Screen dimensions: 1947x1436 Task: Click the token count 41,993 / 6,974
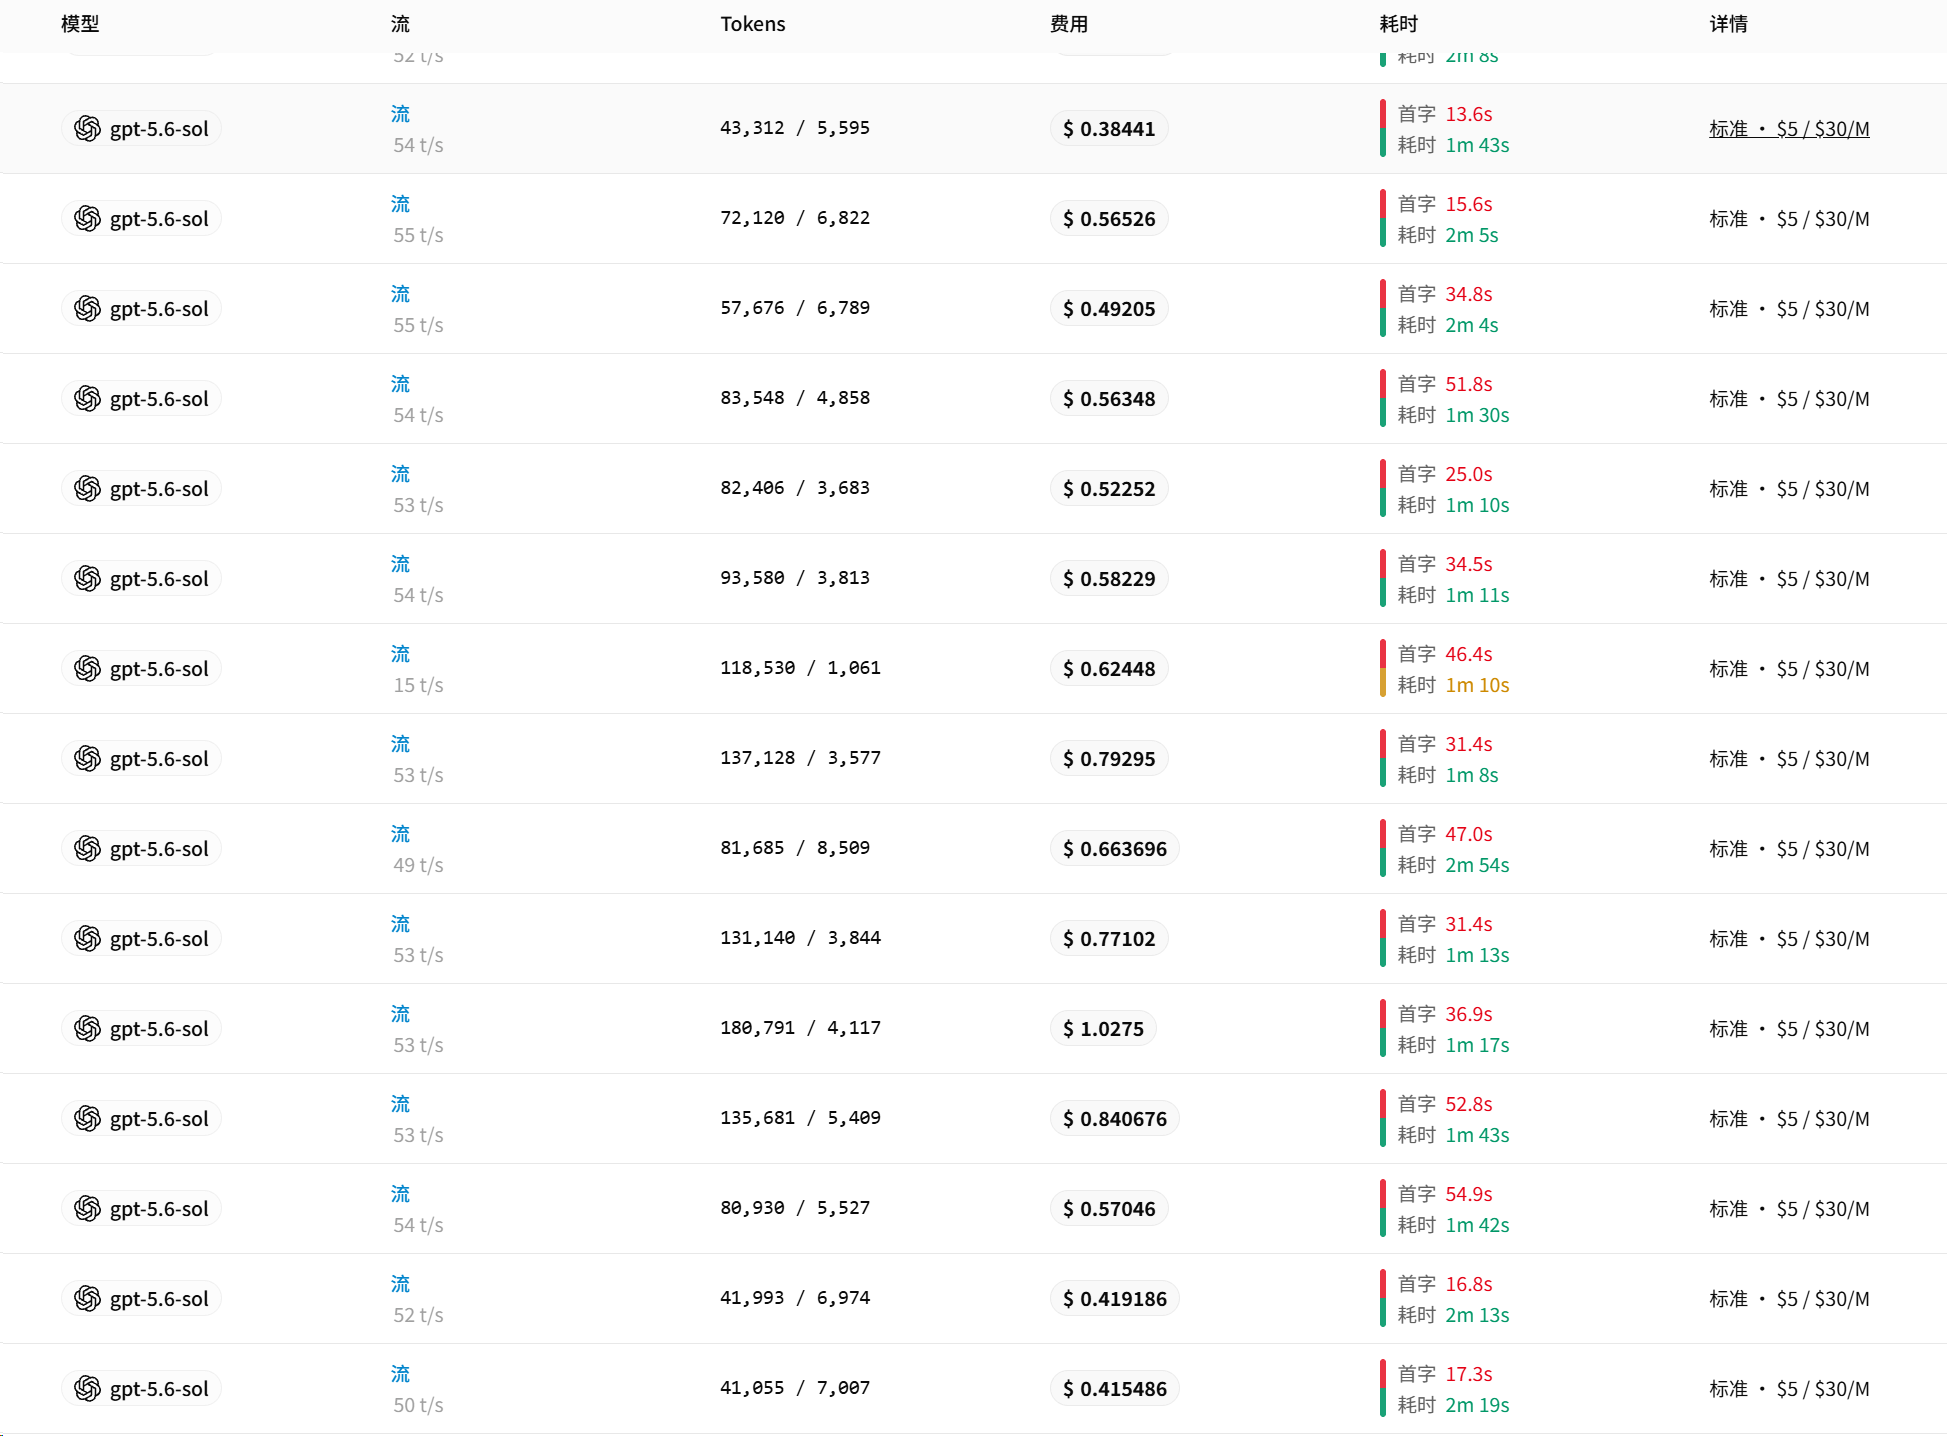click(x=795, y=1298)
